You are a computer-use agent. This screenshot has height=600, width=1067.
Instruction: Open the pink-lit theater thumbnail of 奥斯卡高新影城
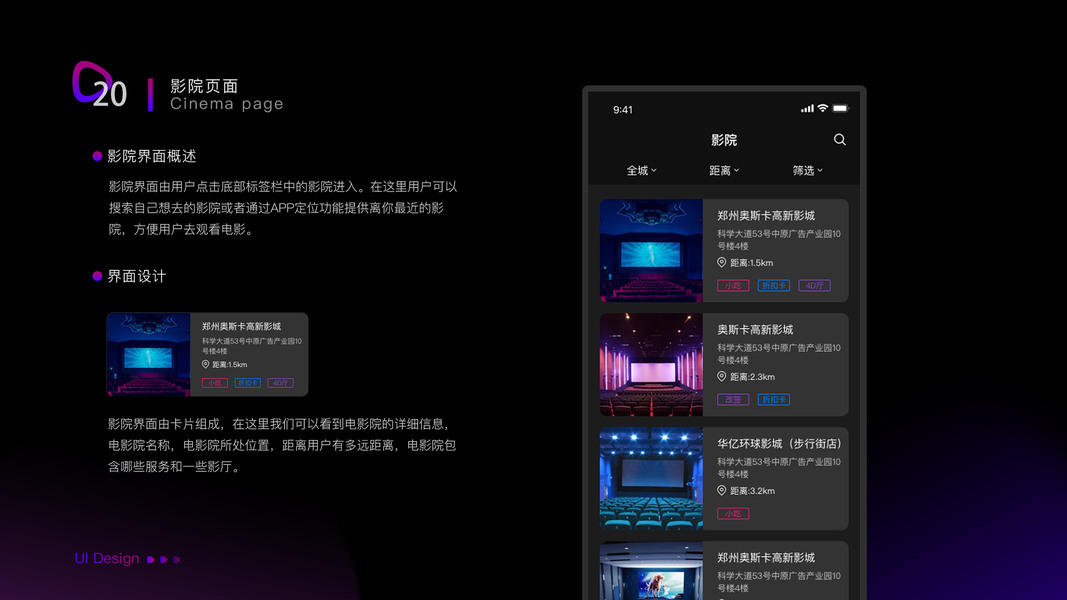pos(651,365)
